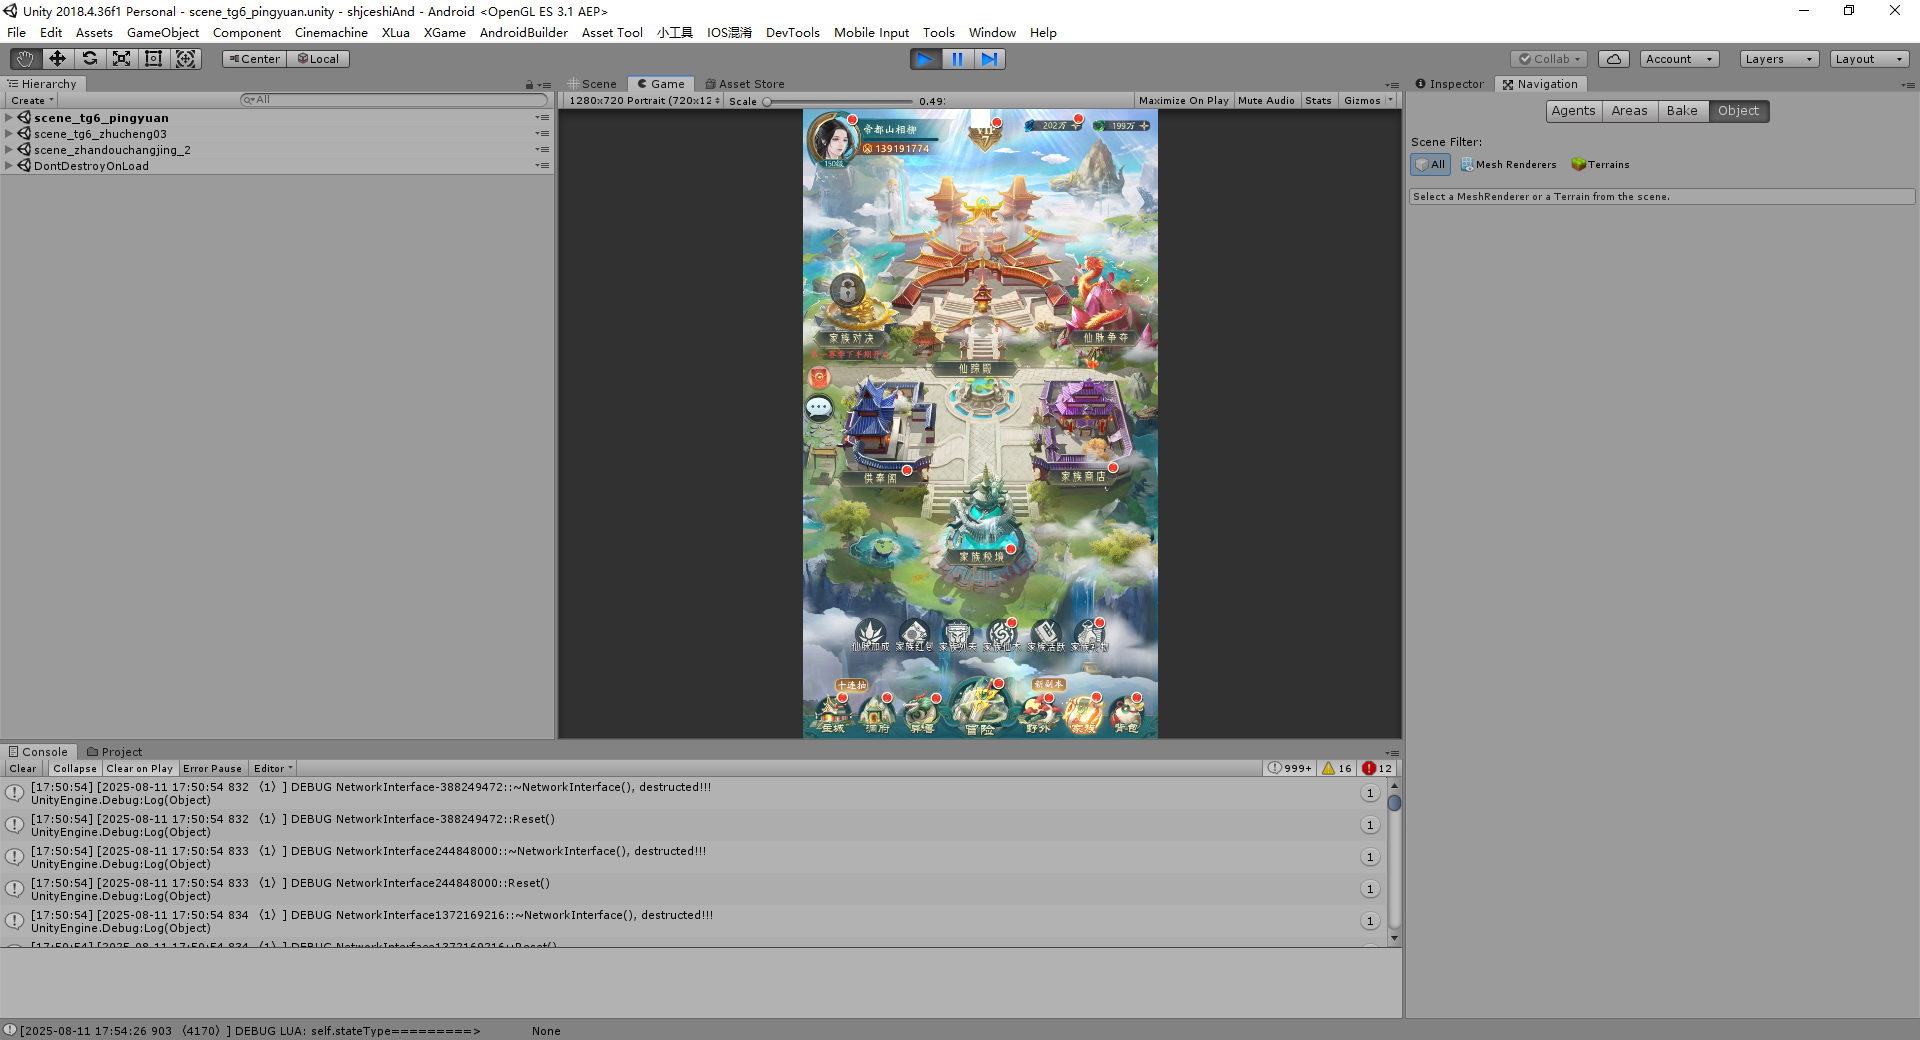Screen dimensions: 1920x1040
Task: Expand scene_zhandouchangjing_2 in Hierarchy
Action: coord(9,150)
